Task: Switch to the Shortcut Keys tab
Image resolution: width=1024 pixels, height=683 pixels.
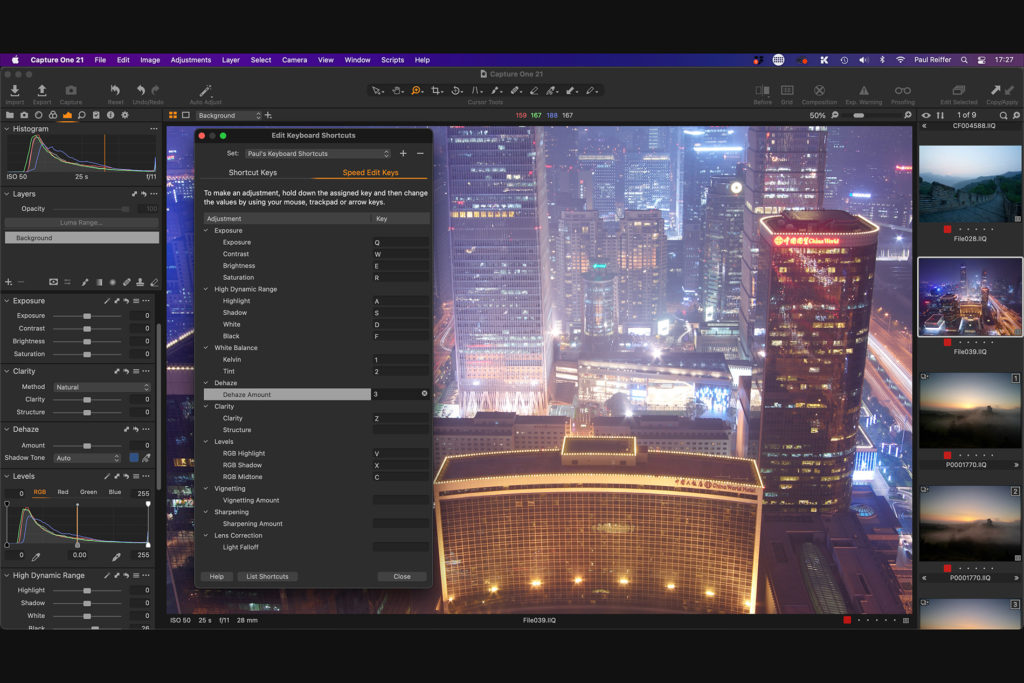Action: click(x=253, y=172)
